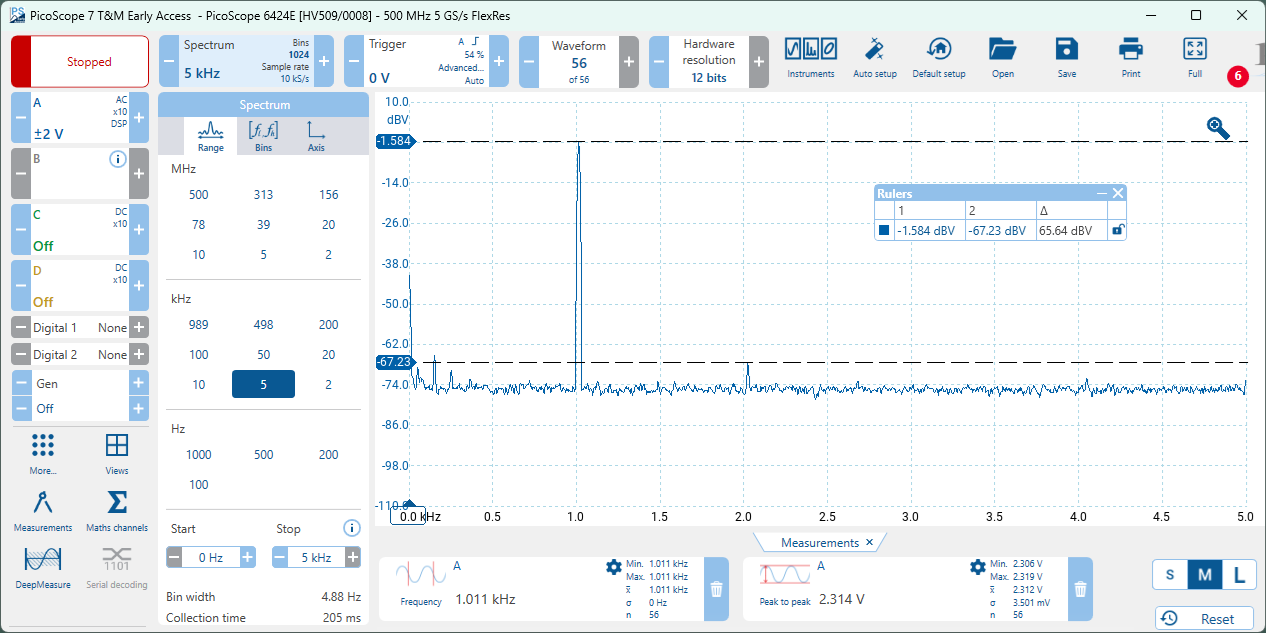Open the Digital 1 channel settings
The height and width of the screenshot is (633, 1266).
coord(80,327)
